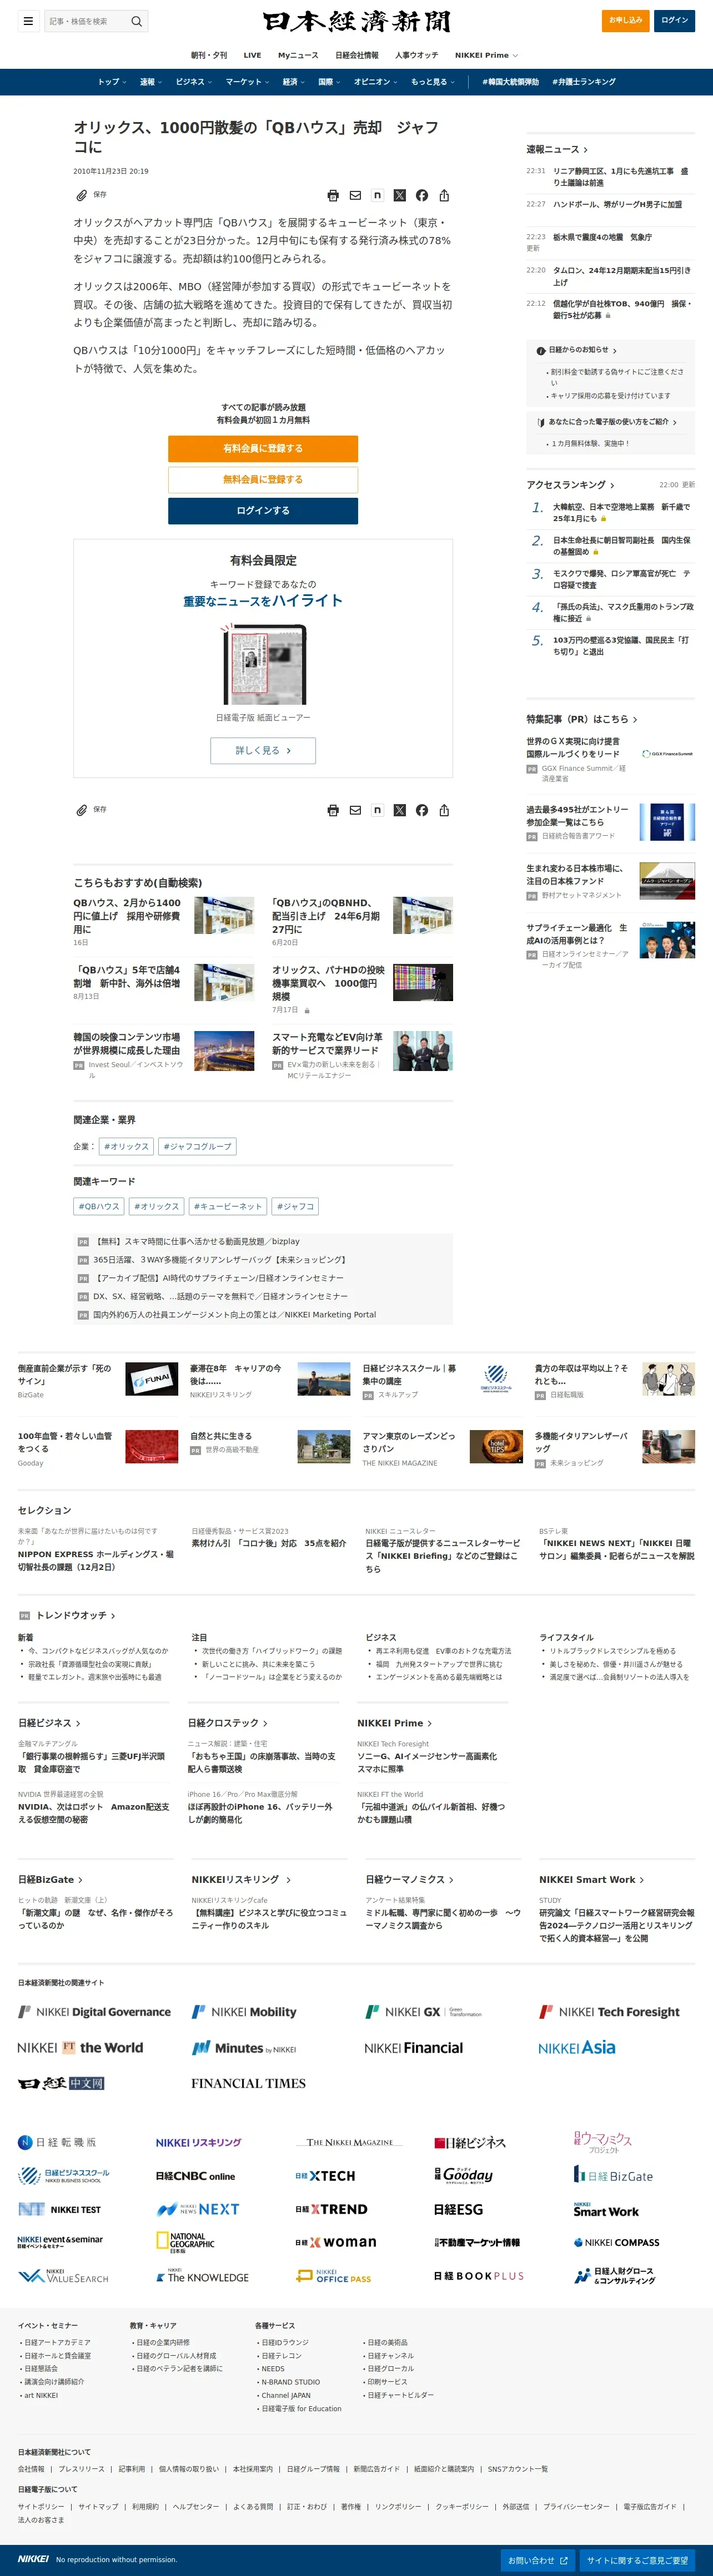The height and width of the screenshot is (2576, 713).
Task: Click the search magnifier icon
Action: coord(137,21)
